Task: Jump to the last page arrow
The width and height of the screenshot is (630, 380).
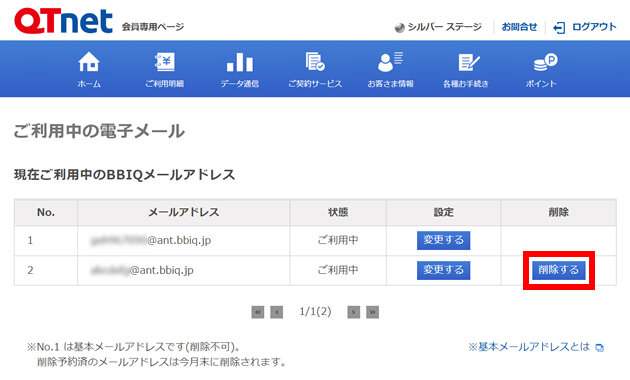Action: click(372, 312)
